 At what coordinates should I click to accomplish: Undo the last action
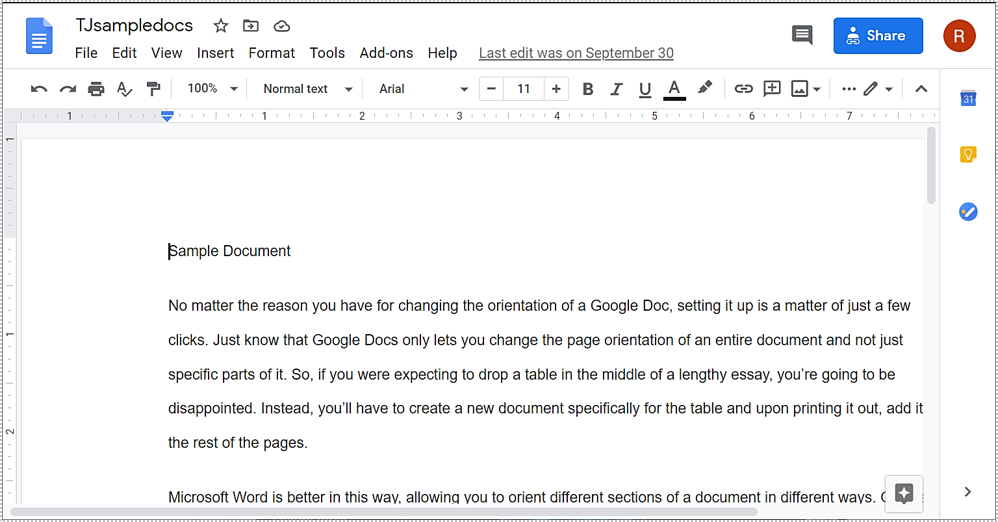[x=39, y=89]
